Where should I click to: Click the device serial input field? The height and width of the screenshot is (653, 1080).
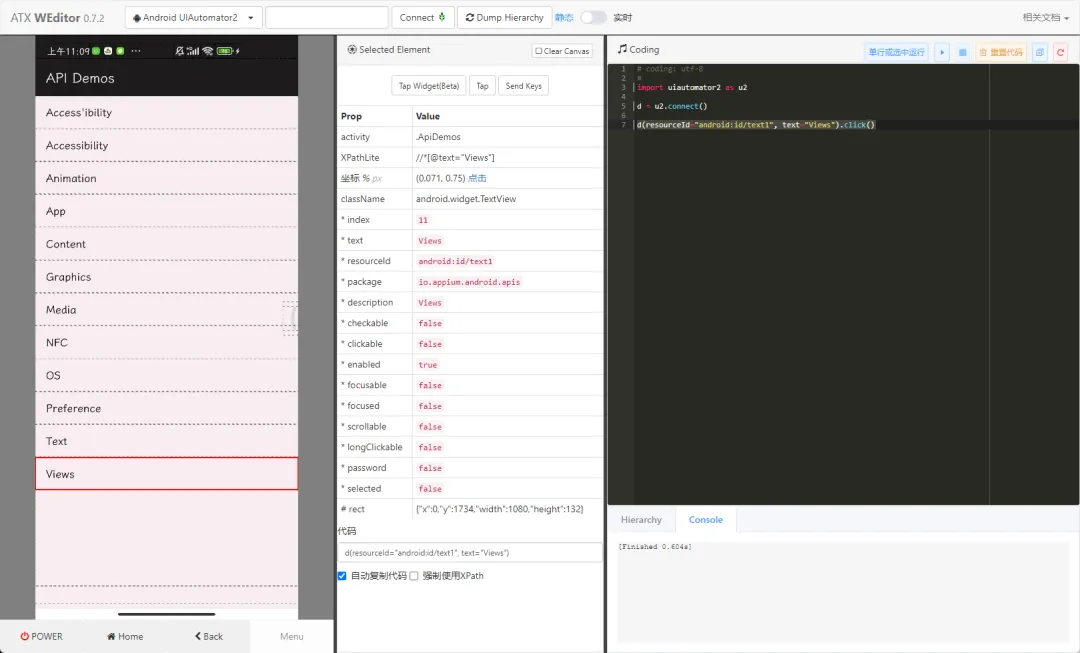(x=326, y=18)
